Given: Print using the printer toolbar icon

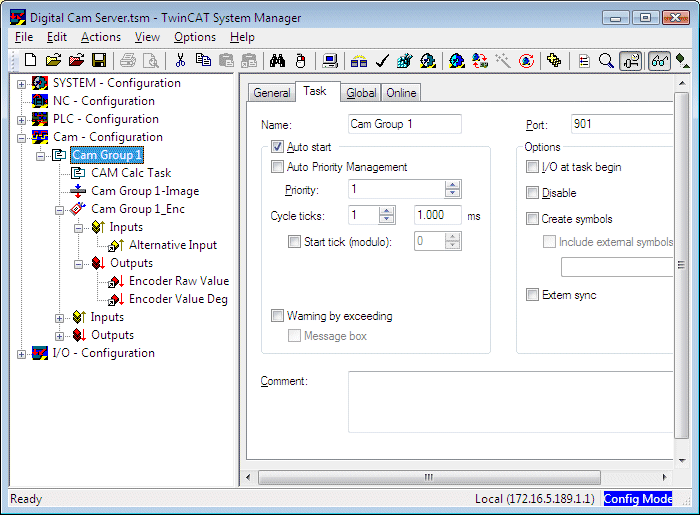Looking at the screenshot, I should coord(128,60).
